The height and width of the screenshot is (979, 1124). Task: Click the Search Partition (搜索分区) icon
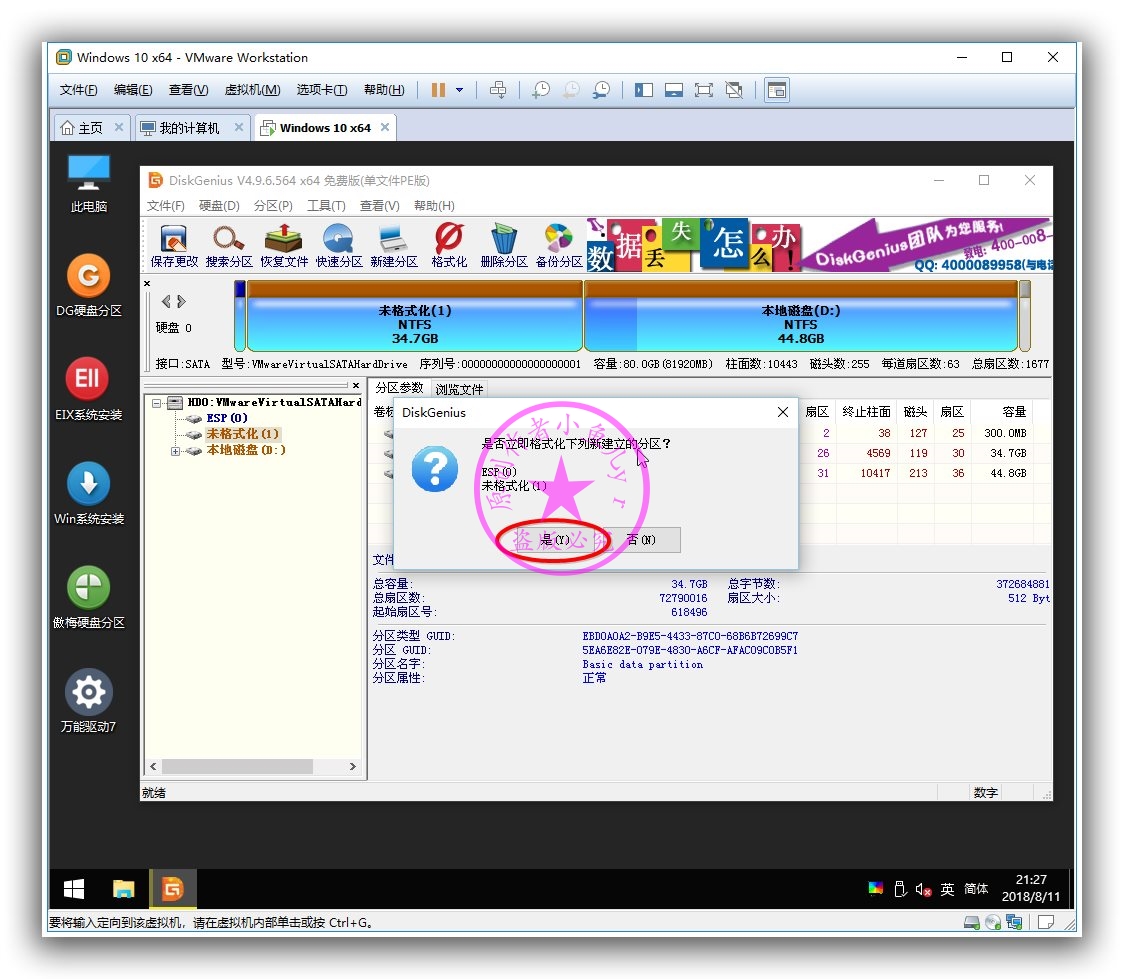click(x=229, y=245)
